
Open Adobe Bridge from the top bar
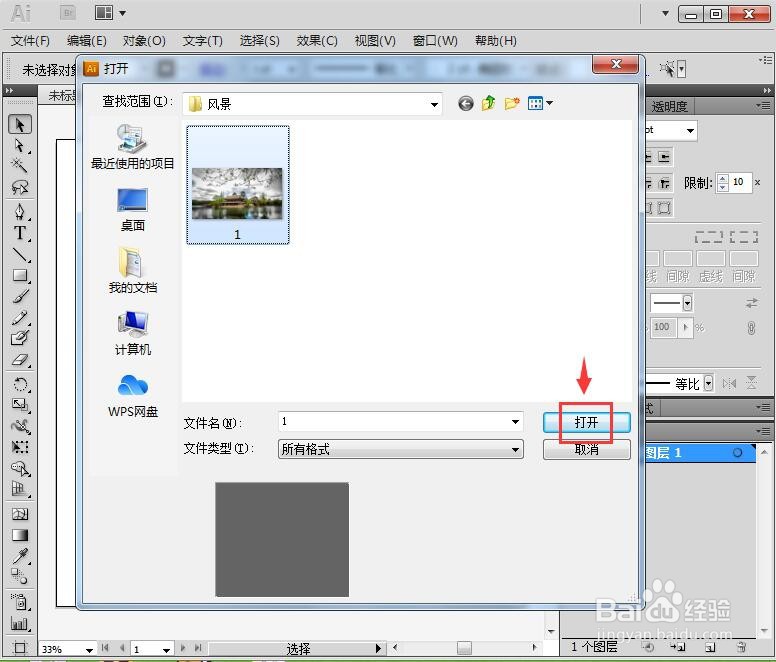(x=68, y=13)
